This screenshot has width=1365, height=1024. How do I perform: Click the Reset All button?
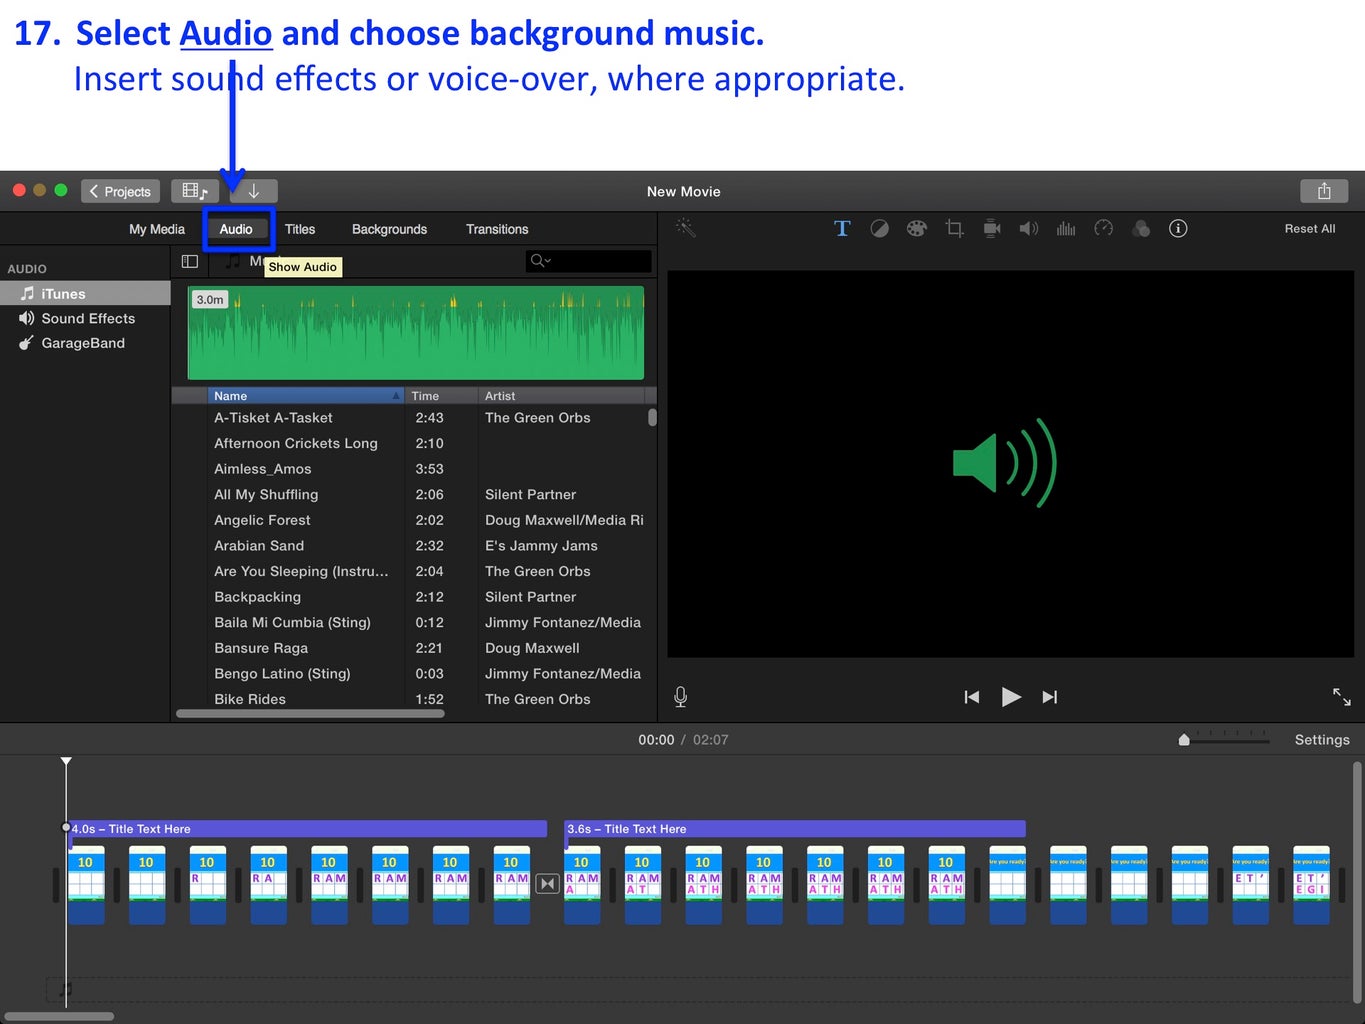pos(1310,228)
